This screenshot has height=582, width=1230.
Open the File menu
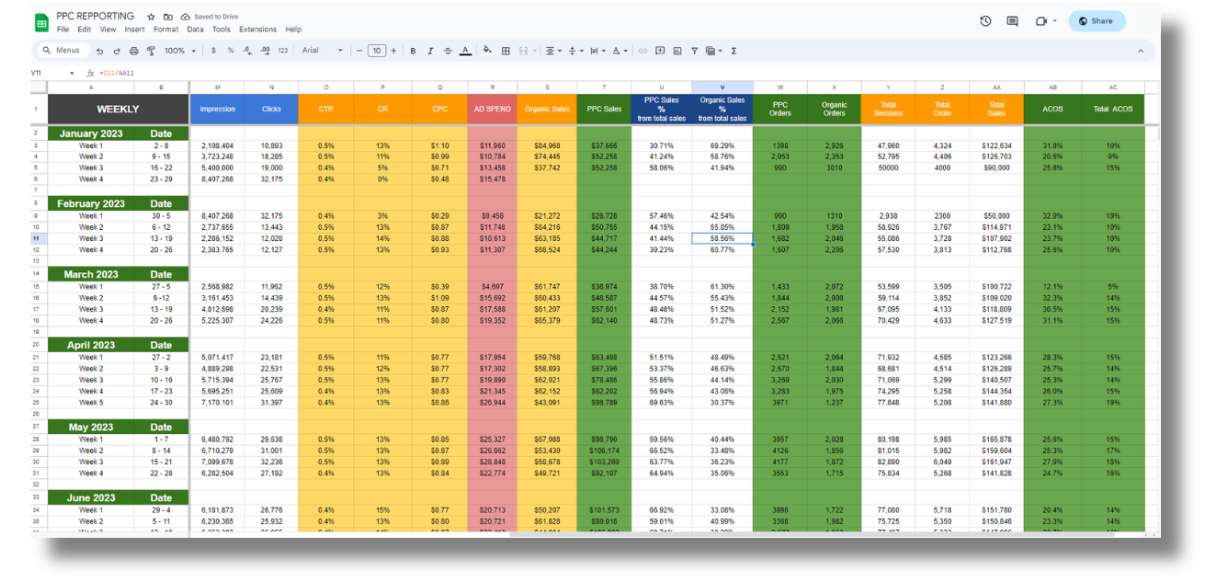tap(63, 30)
